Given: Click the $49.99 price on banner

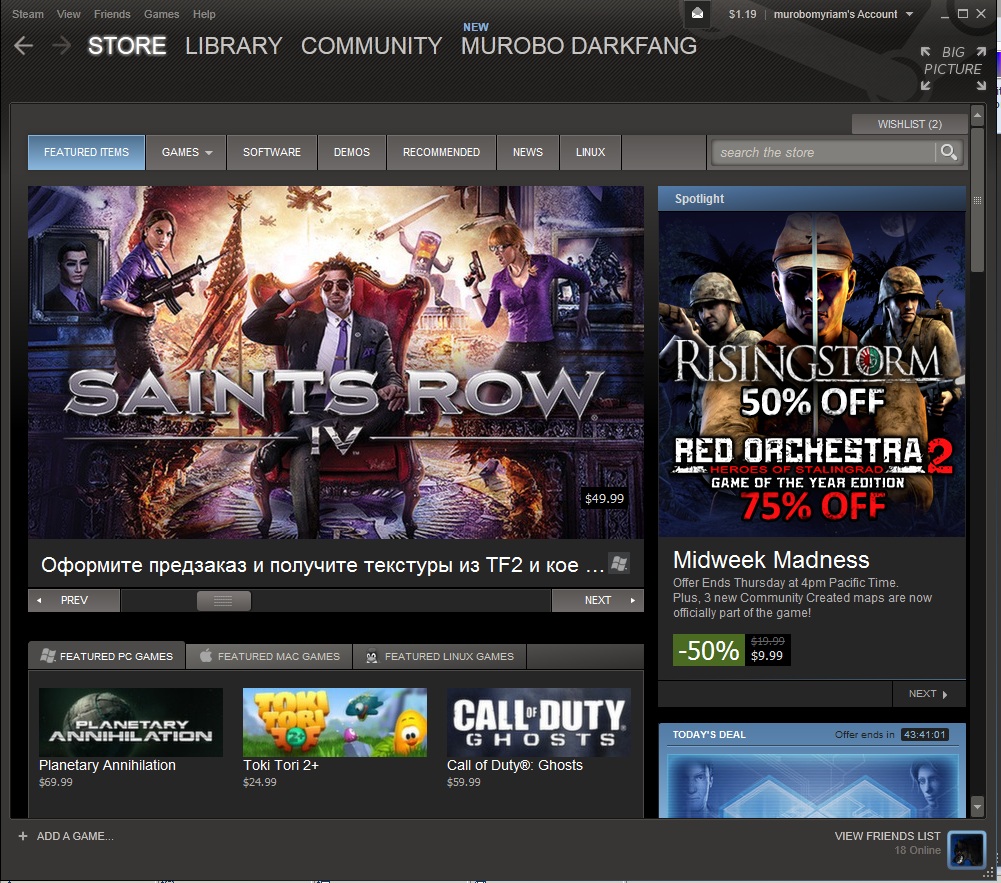Looking at the screenshot, I should tap(605, 499).
